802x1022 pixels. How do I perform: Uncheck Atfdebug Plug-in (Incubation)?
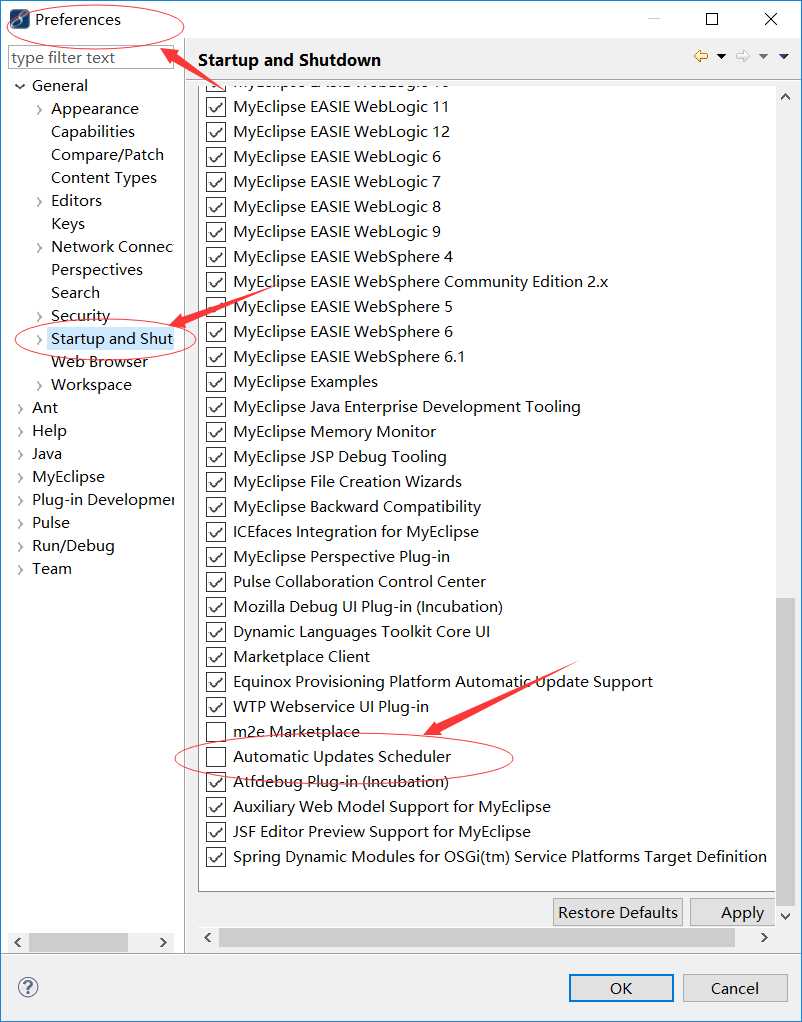point(216,782)
